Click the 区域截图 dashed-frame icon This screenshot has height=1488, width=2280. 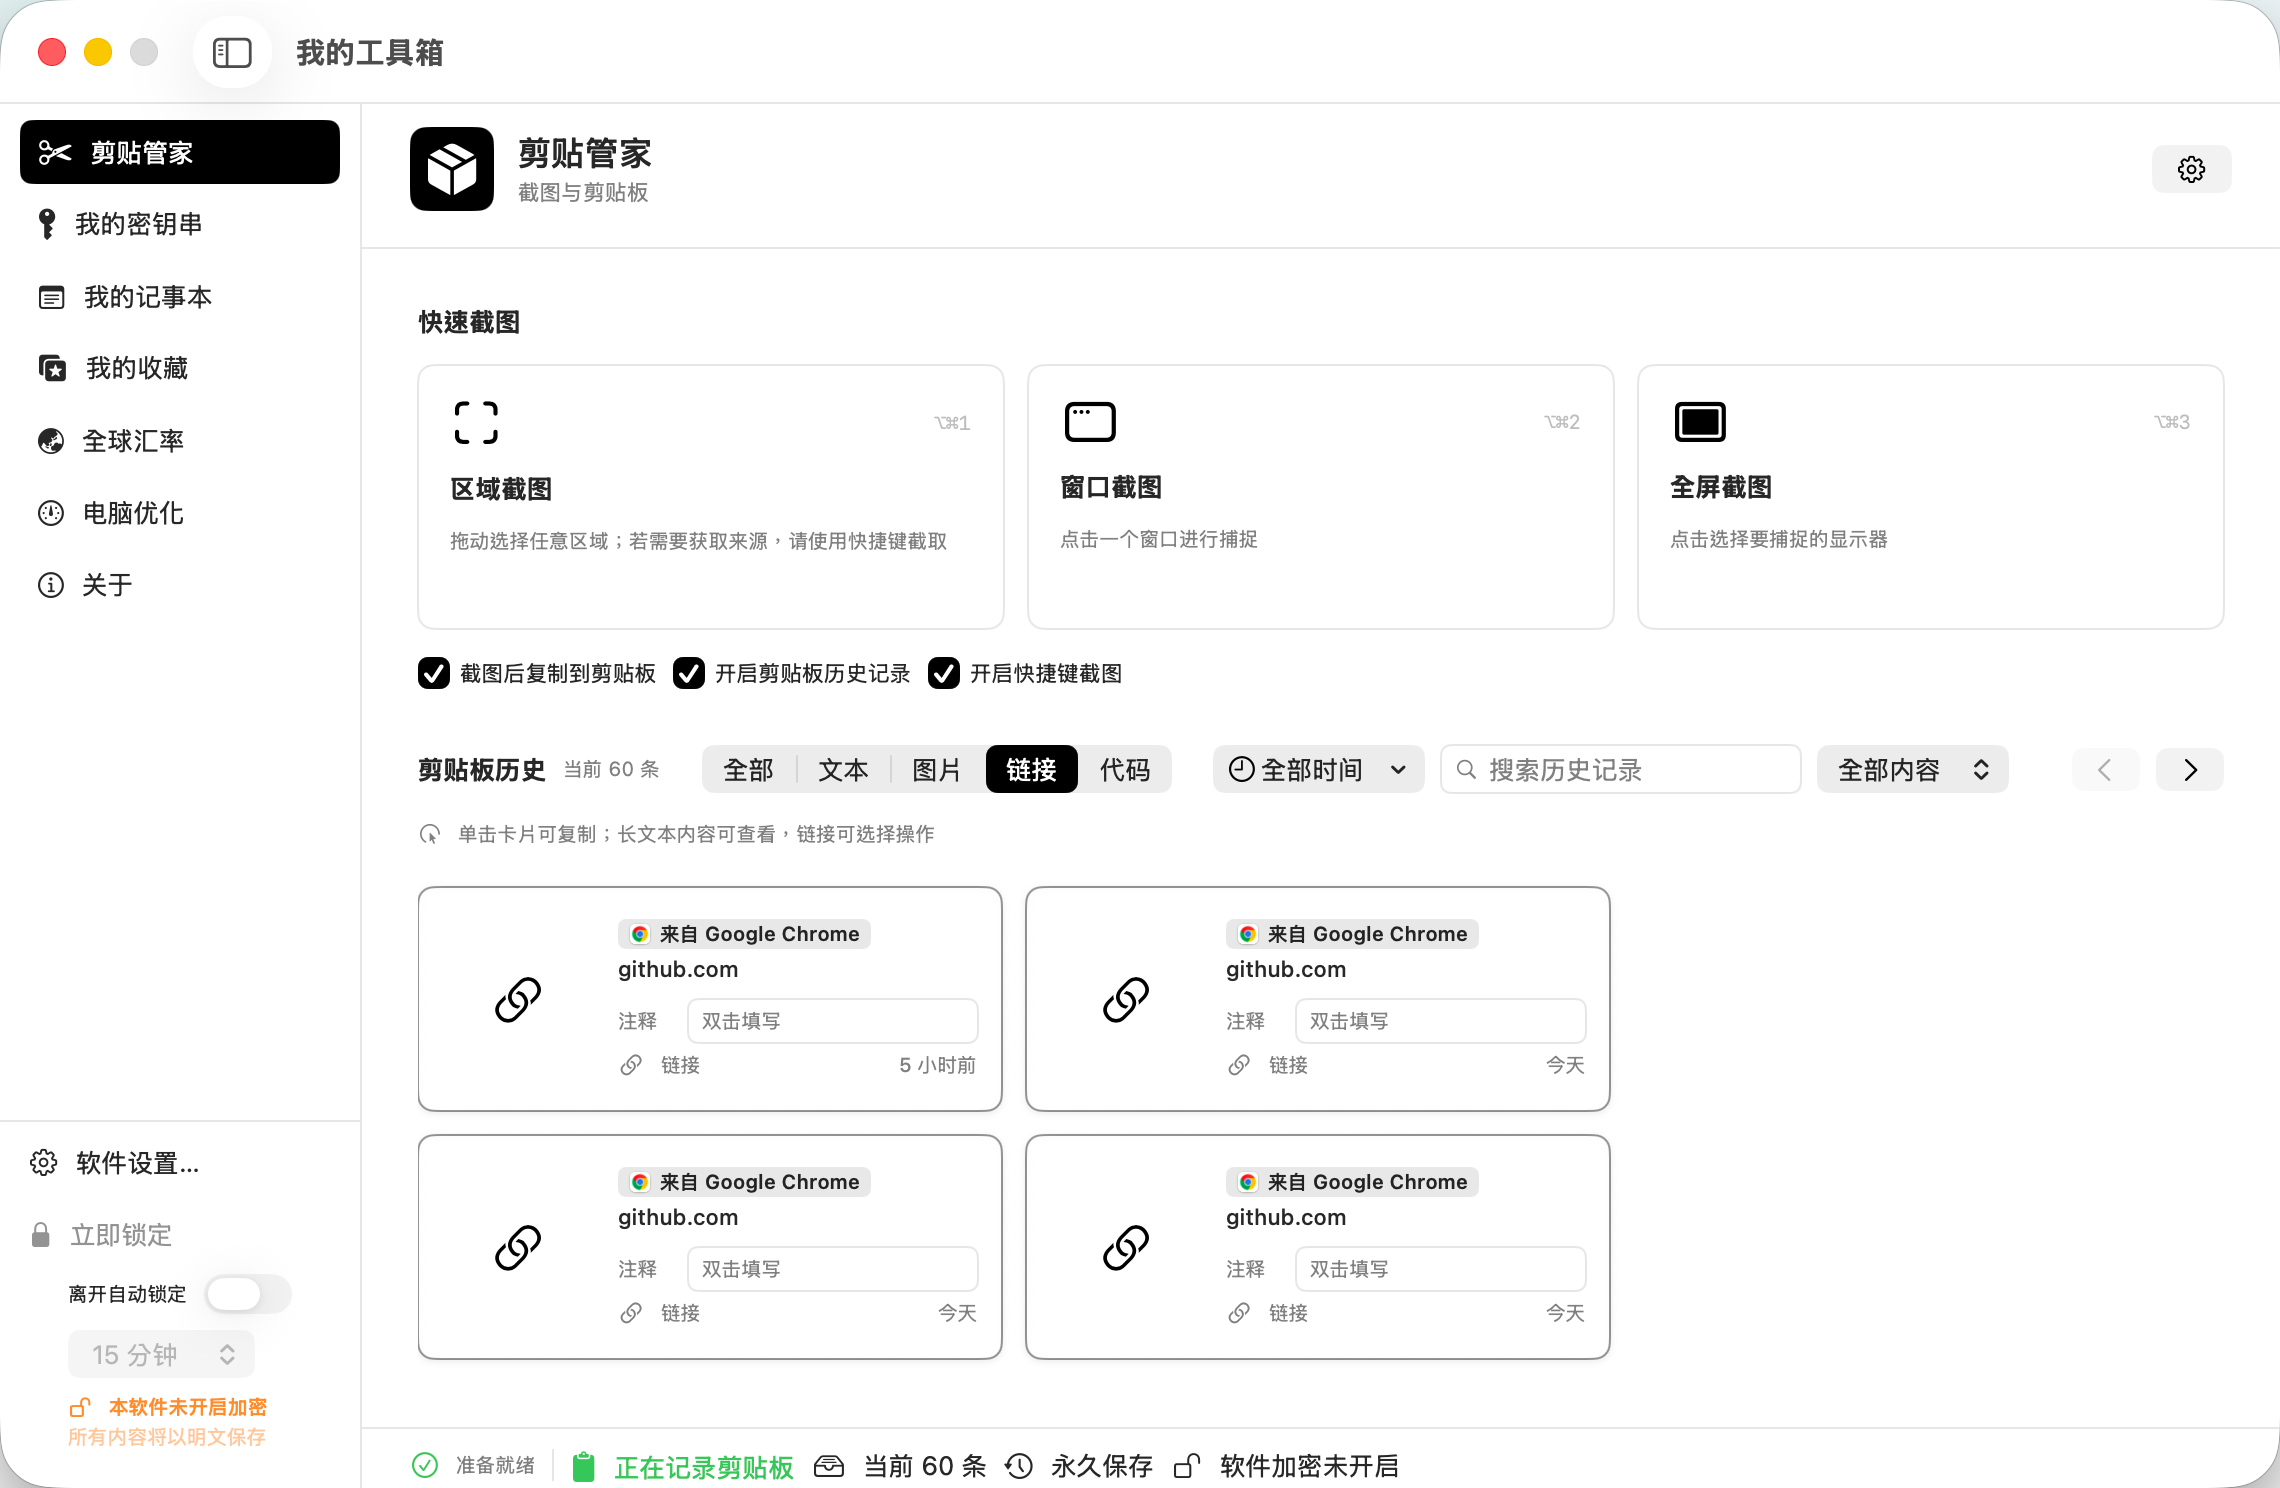(476, 422)
